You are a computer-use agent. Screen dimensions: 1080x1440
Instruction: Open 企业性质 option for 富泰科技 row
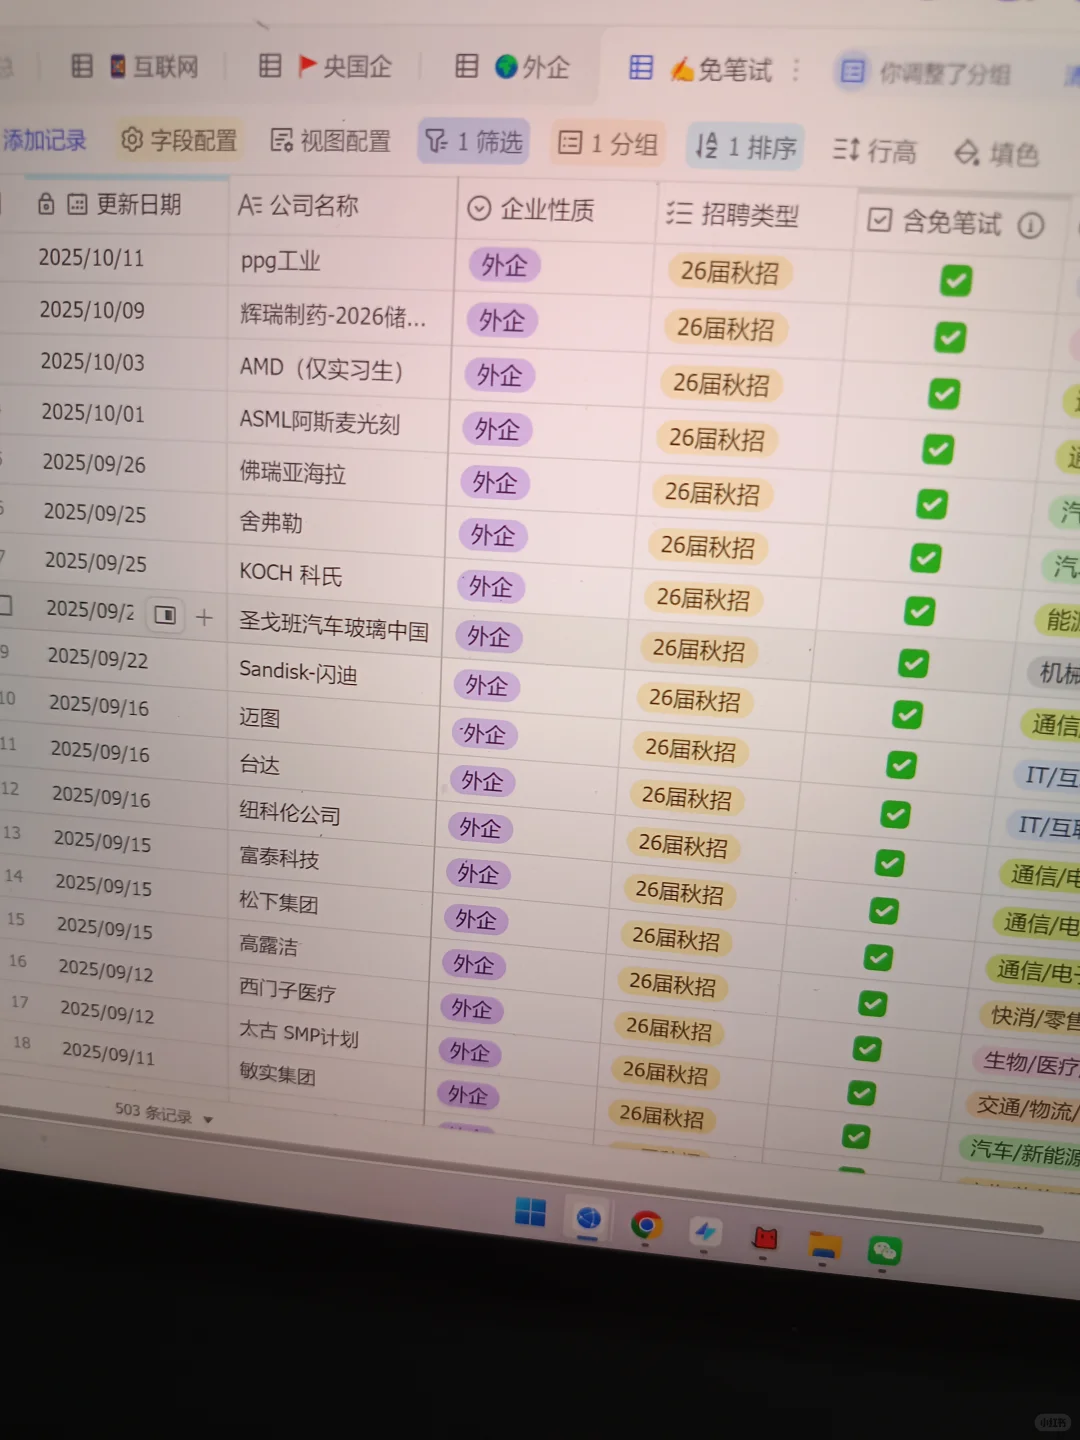point(478,873)
